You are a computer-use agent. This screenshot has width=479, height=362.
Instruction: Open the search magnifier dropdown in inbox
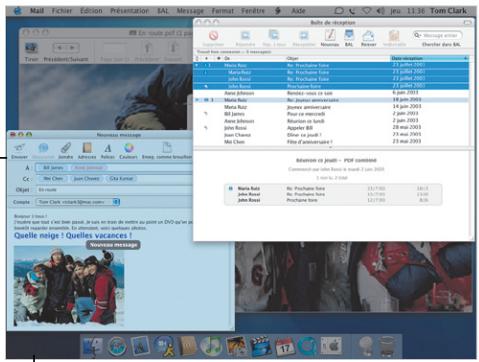point(417,35)
